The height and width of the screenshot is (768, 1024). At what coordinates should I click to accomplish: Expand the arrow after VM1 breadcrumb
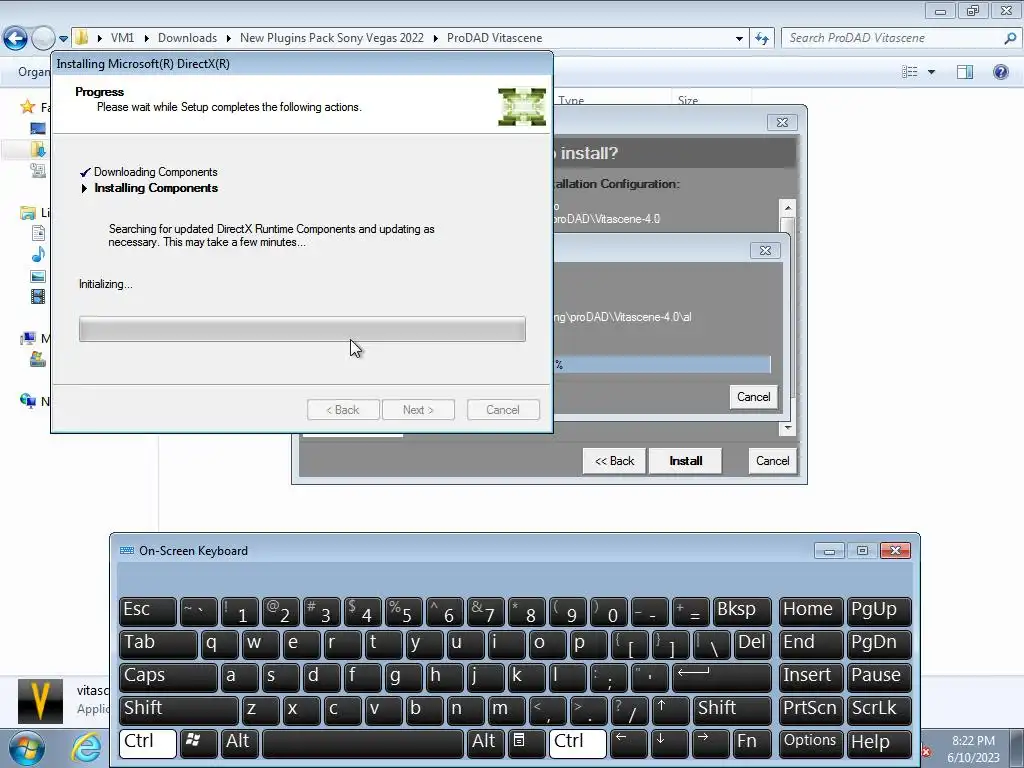click(x=146, y=39)
